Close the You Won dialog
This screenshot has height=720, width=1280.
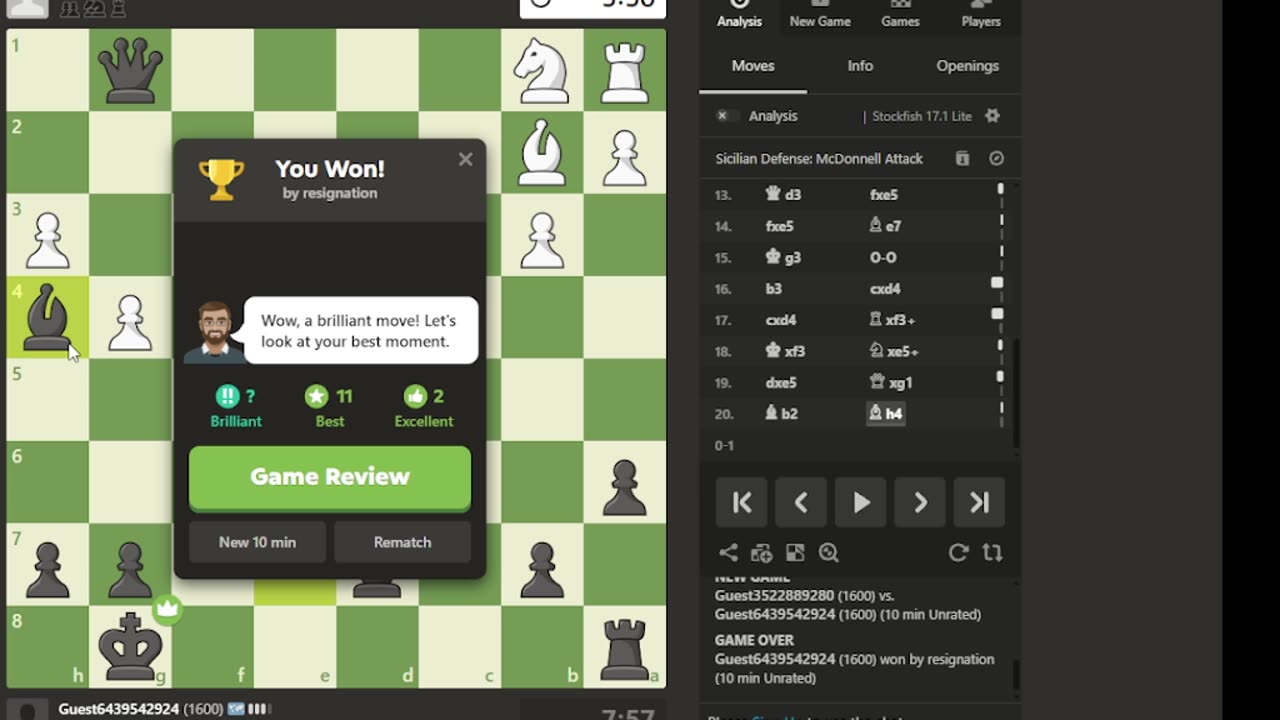click(x=465, y=159)
